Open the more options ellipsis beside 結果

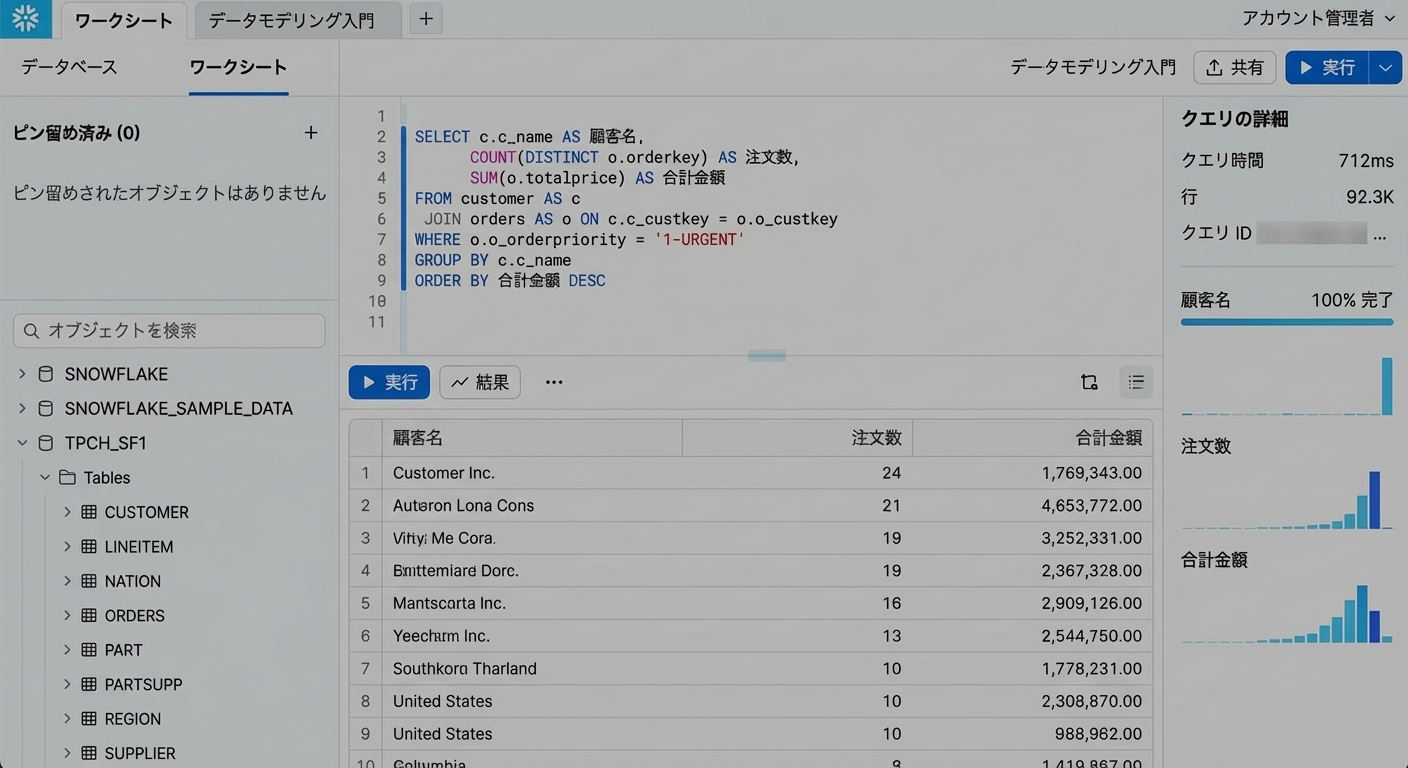click(554, 382)
